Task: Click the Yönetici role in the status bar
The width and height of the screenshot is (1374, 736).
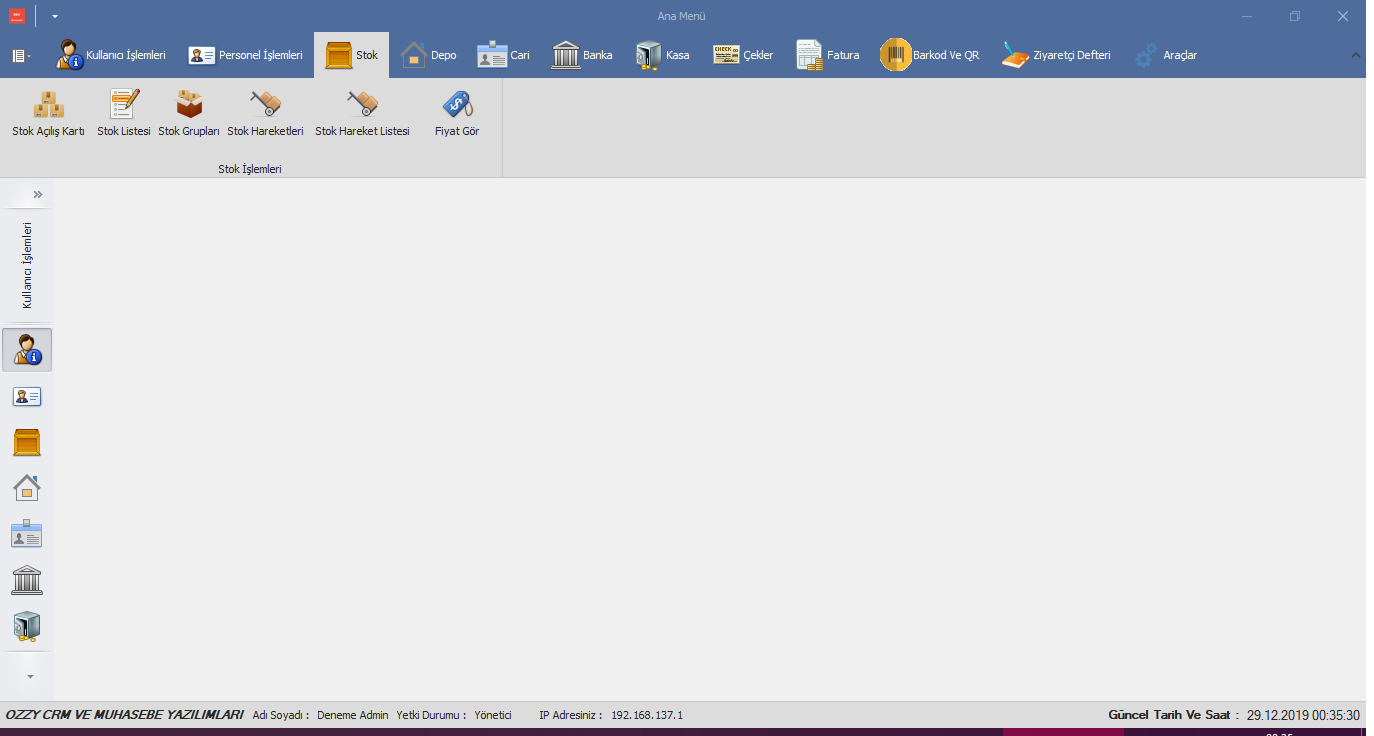Action: click(493, 715)
